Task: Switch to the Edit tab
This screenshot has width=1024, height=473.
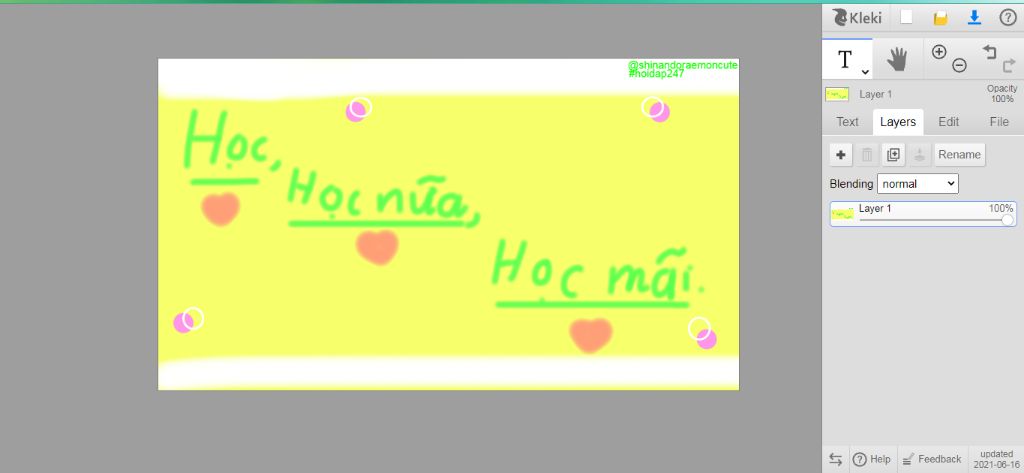Action: (949, 122)
